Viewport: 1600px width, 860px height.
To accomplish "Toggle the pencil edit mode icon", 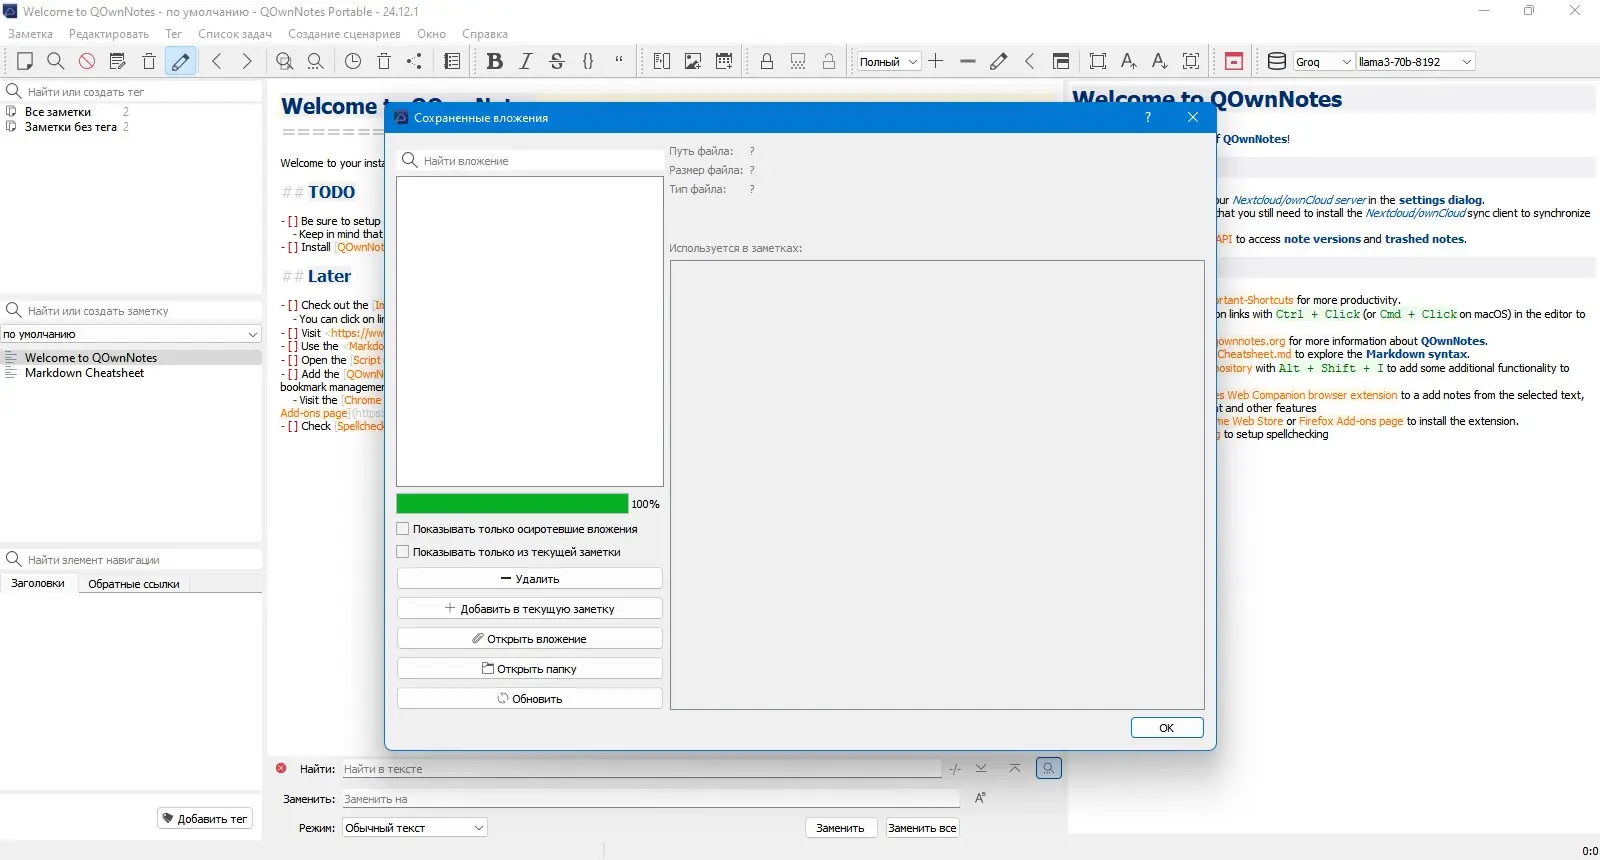I will pyautogui.click(x=180, y=61).
